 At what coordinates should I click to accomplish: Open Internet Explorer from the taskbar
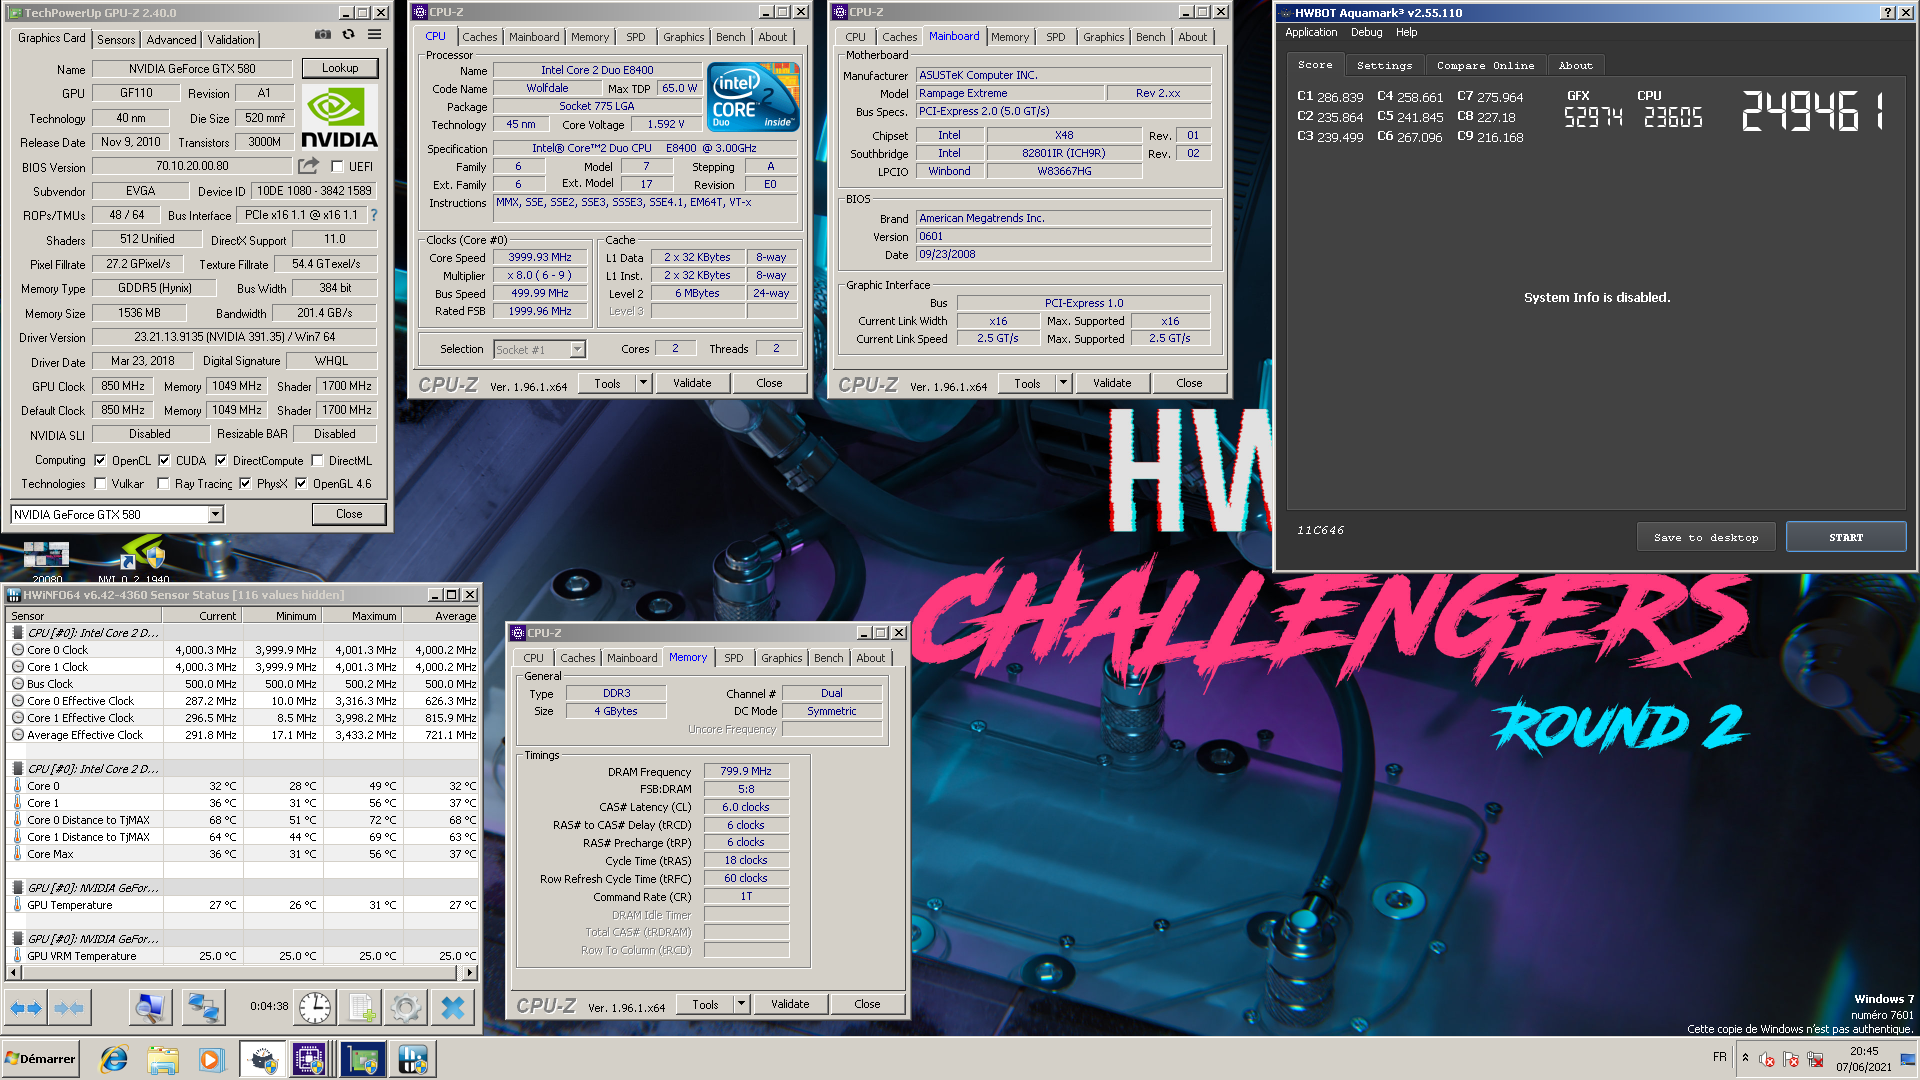[114, 1059]
